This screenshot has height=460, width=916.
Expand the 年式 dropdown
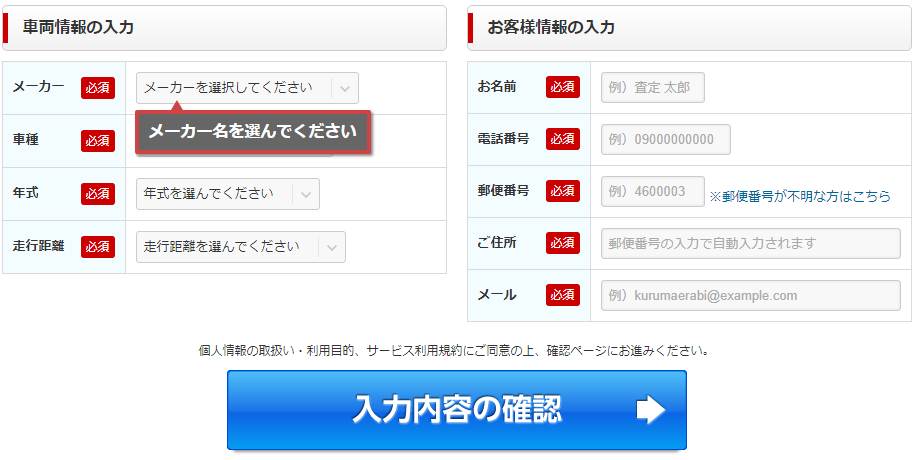227,193
